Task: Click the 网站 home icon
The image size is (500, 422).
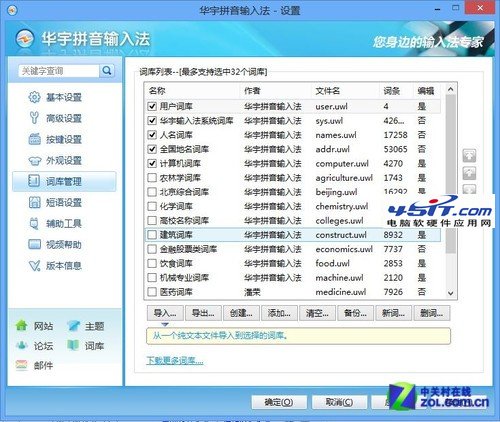Action: (22, 326)
